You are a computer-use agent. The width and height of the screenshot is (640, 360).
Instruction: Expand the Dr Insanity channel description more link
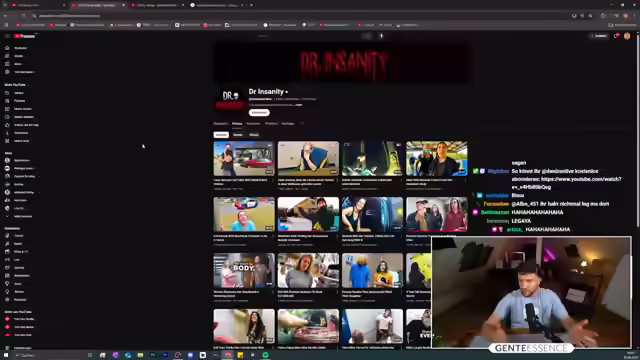pyautogui.click(x=299, y=105)
